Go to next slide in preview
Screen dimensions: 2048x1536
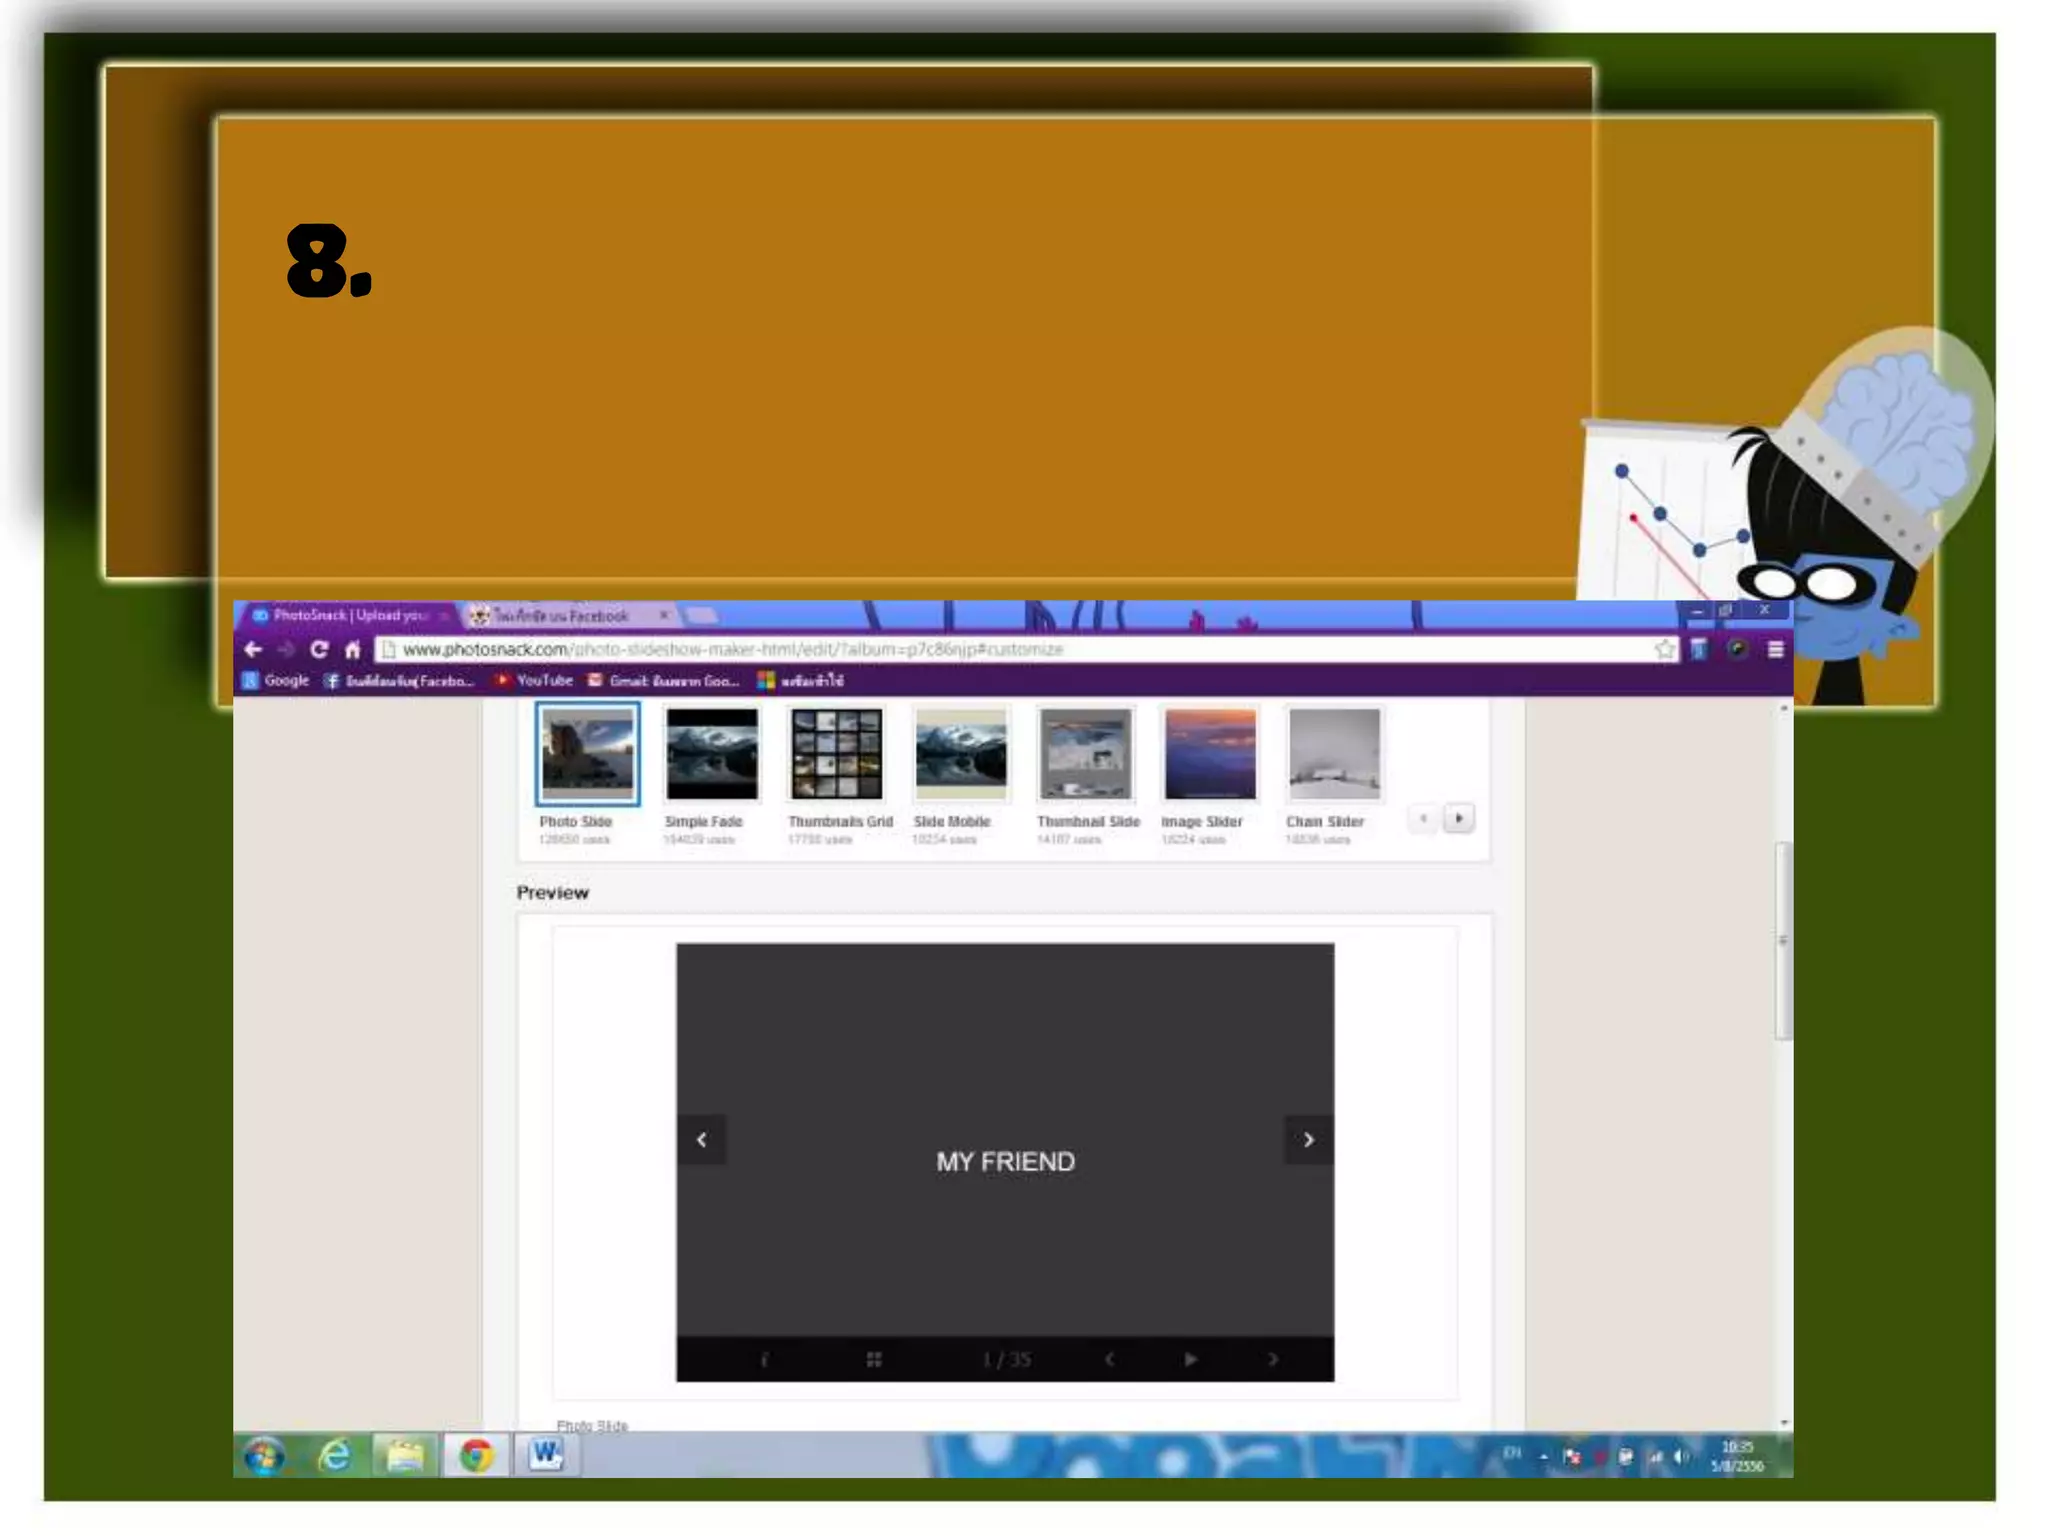[1308, 1140]
